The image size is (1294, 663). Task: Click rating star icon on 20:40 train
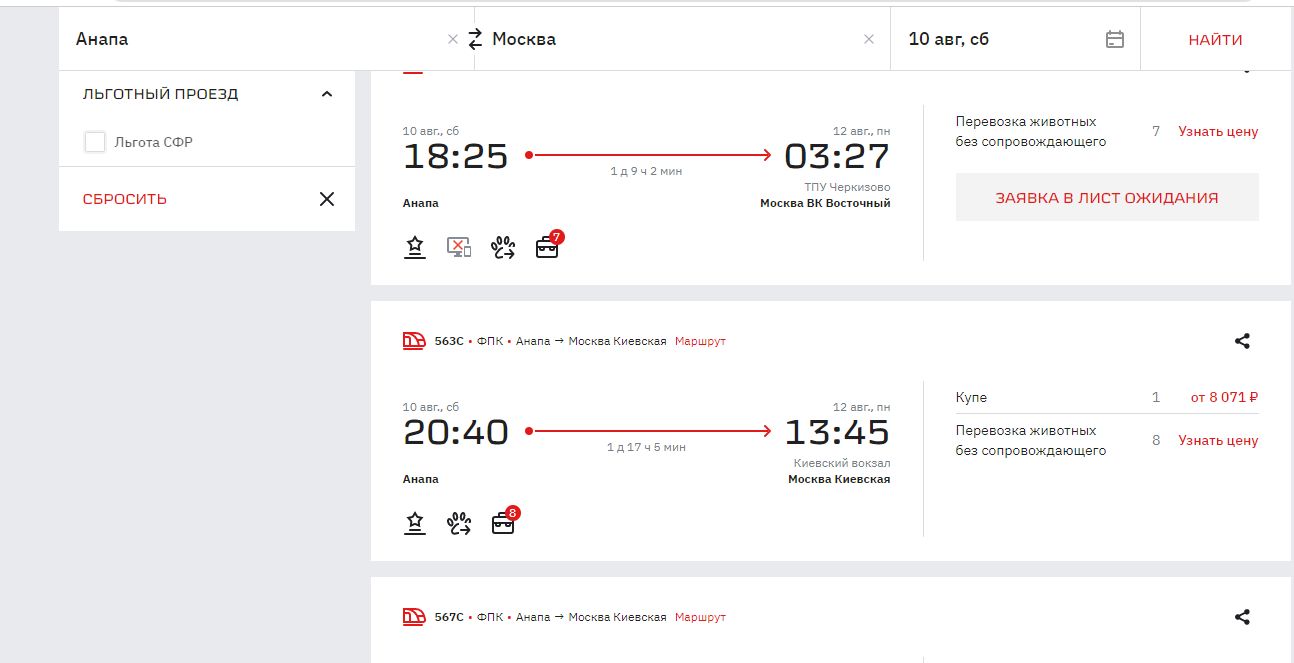(x=415, y=523)
